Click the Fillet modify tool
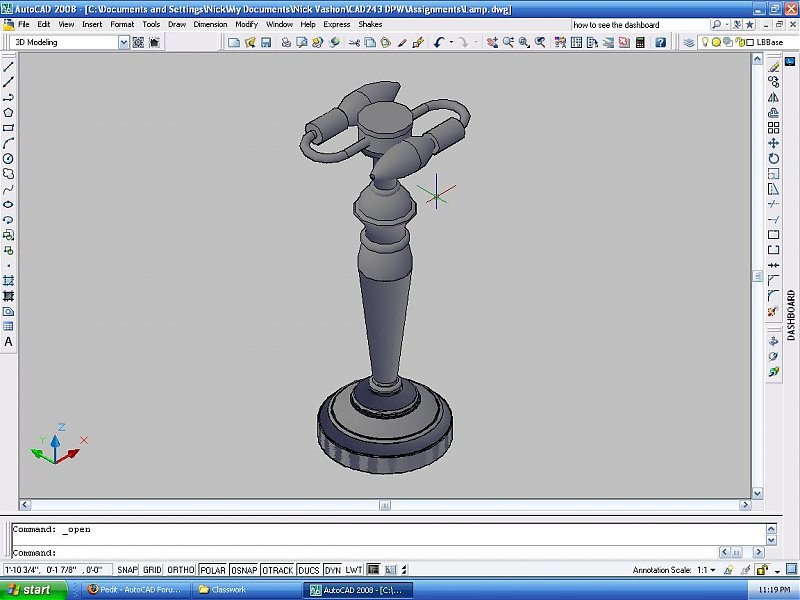Image resolution: width=800 pixels, height=600 pixels. [774, 296]
